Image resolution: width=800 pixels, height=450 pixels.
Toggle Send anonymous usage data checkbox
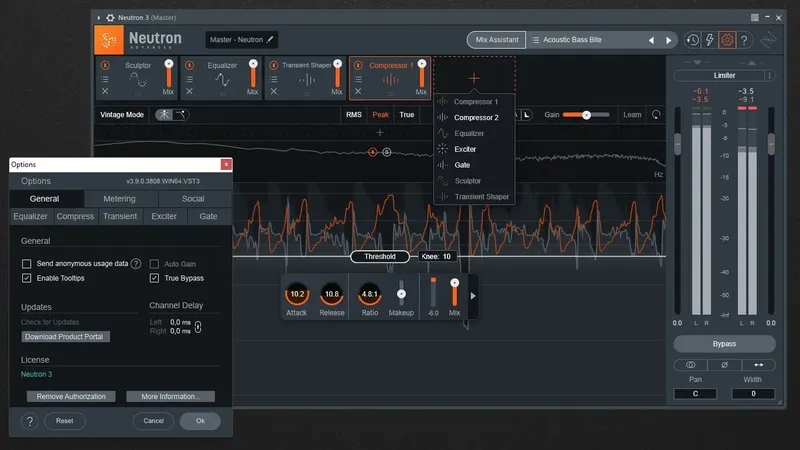pyautogui.click(x=27, y=263)
